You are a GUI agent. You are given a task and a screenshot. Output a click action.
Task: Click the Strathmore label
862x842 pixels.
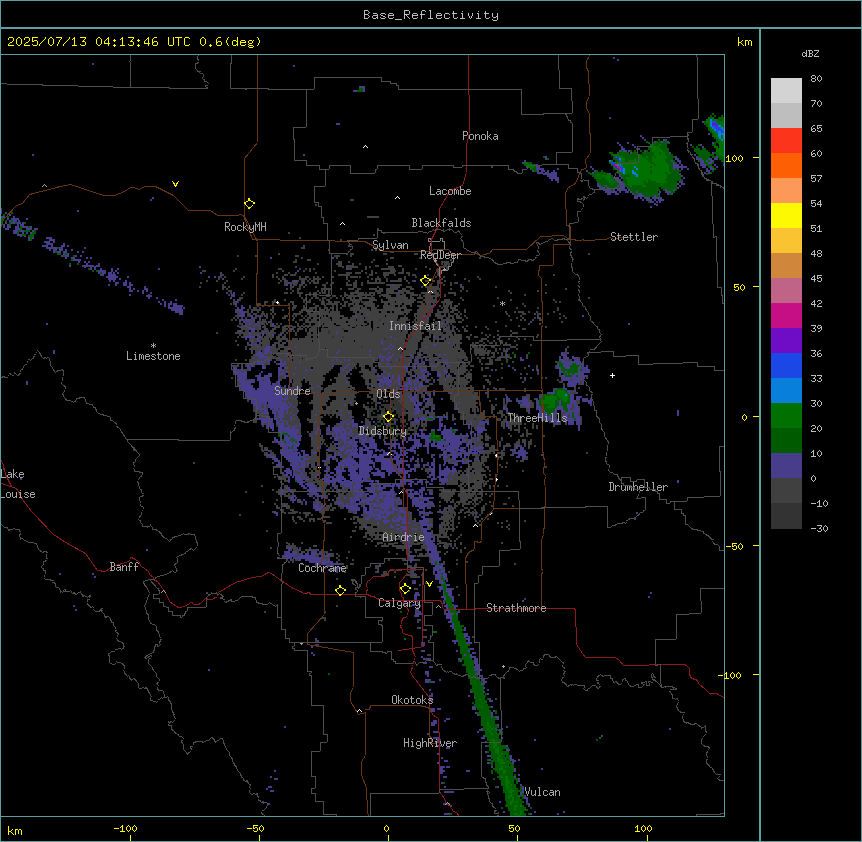pyautogui.click(x=516, y=608)
